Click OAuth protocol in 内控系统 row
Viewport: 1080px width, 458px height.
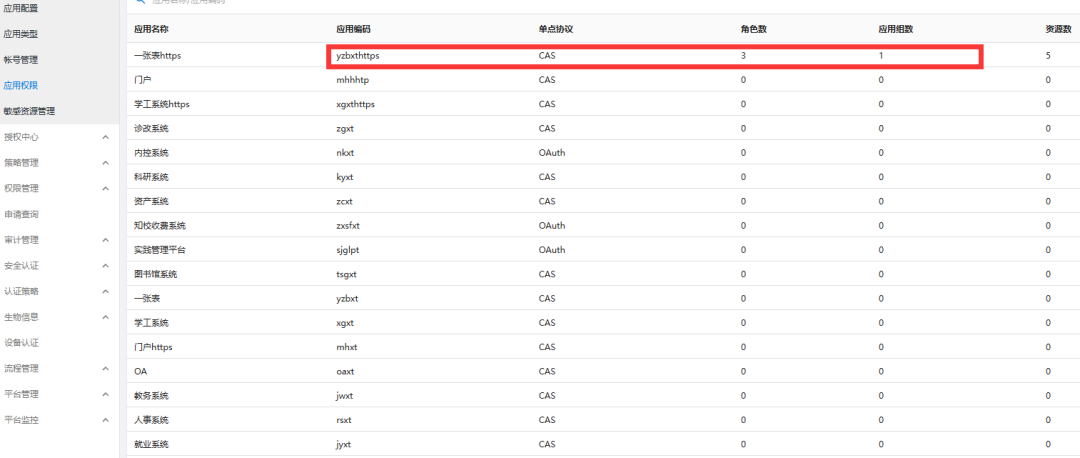tap(552, 153)
